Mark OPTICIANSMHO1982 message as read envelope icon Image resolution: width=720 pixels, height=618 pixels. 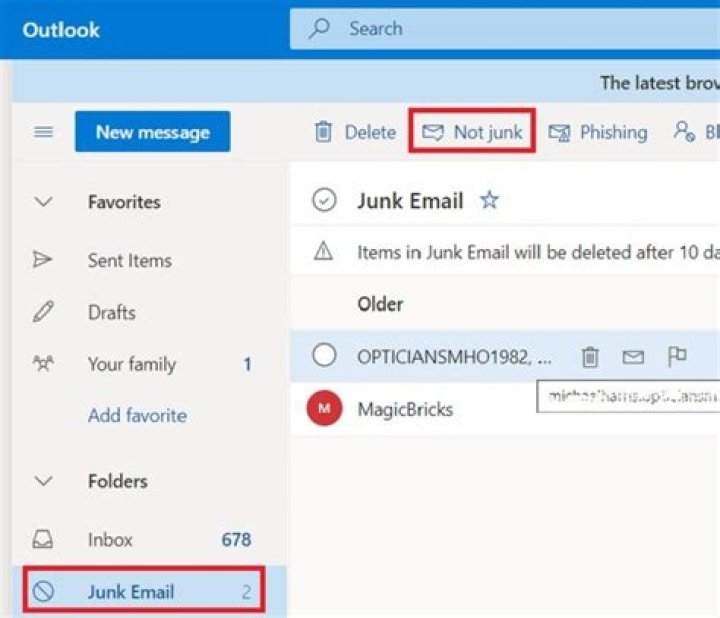click(633, 357)
